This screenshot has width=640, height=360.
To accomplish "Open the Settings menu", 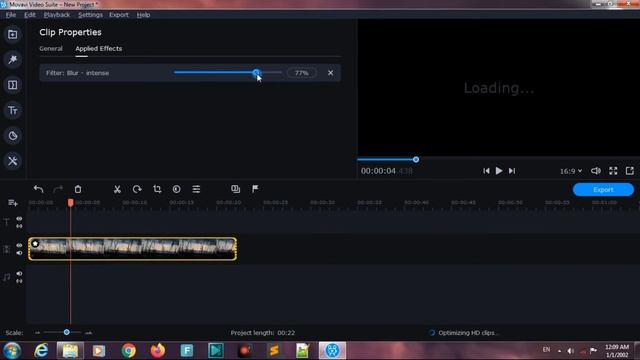I will coord(90,15).
